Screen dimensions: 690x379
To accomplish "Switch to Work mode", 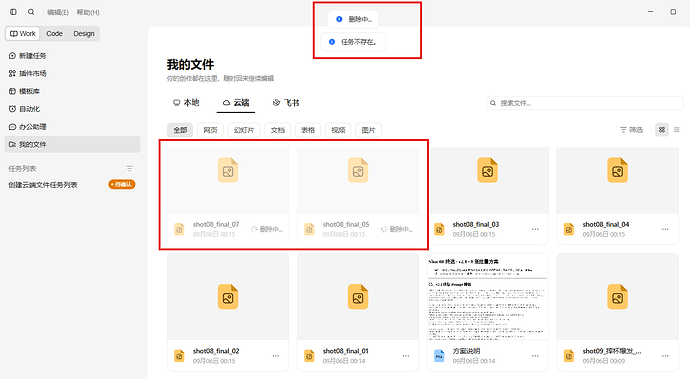I will (22, 33).
